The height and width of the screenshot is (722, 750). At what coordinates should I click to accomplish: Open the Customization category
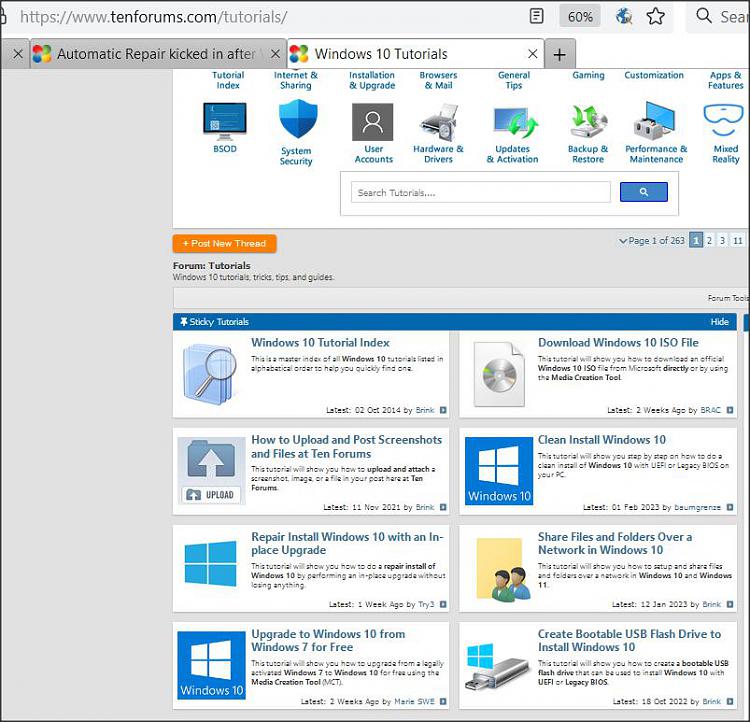pyautogui.click(x=654, y=75)
